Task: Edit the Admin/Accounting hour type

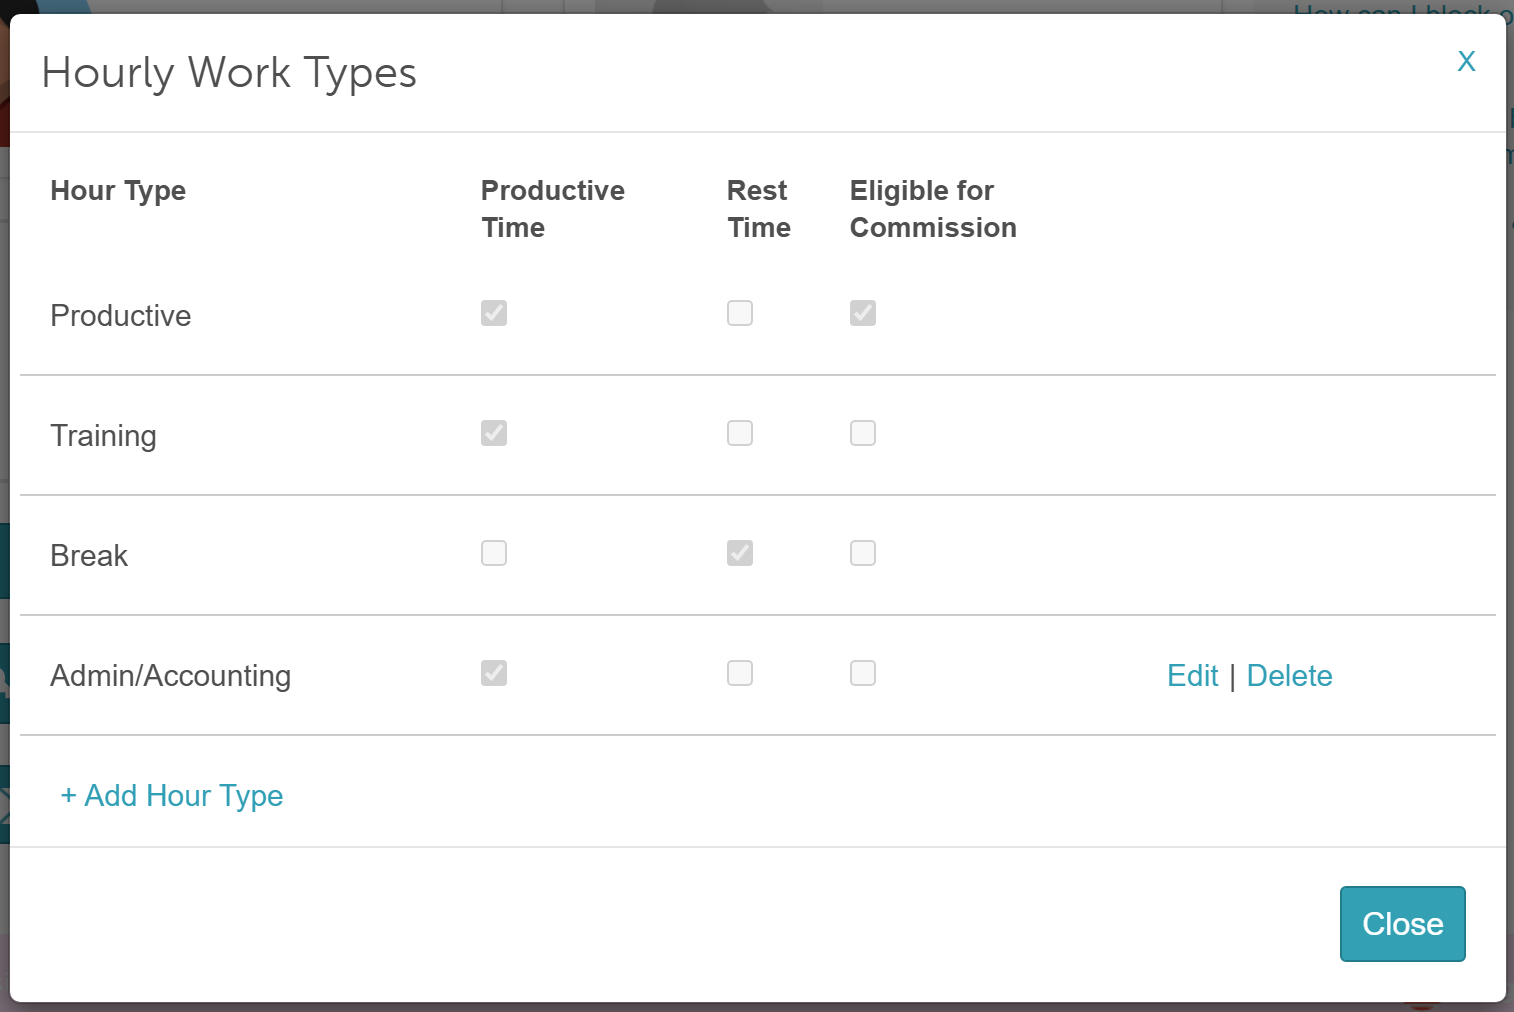Action: pos(1192,676)
